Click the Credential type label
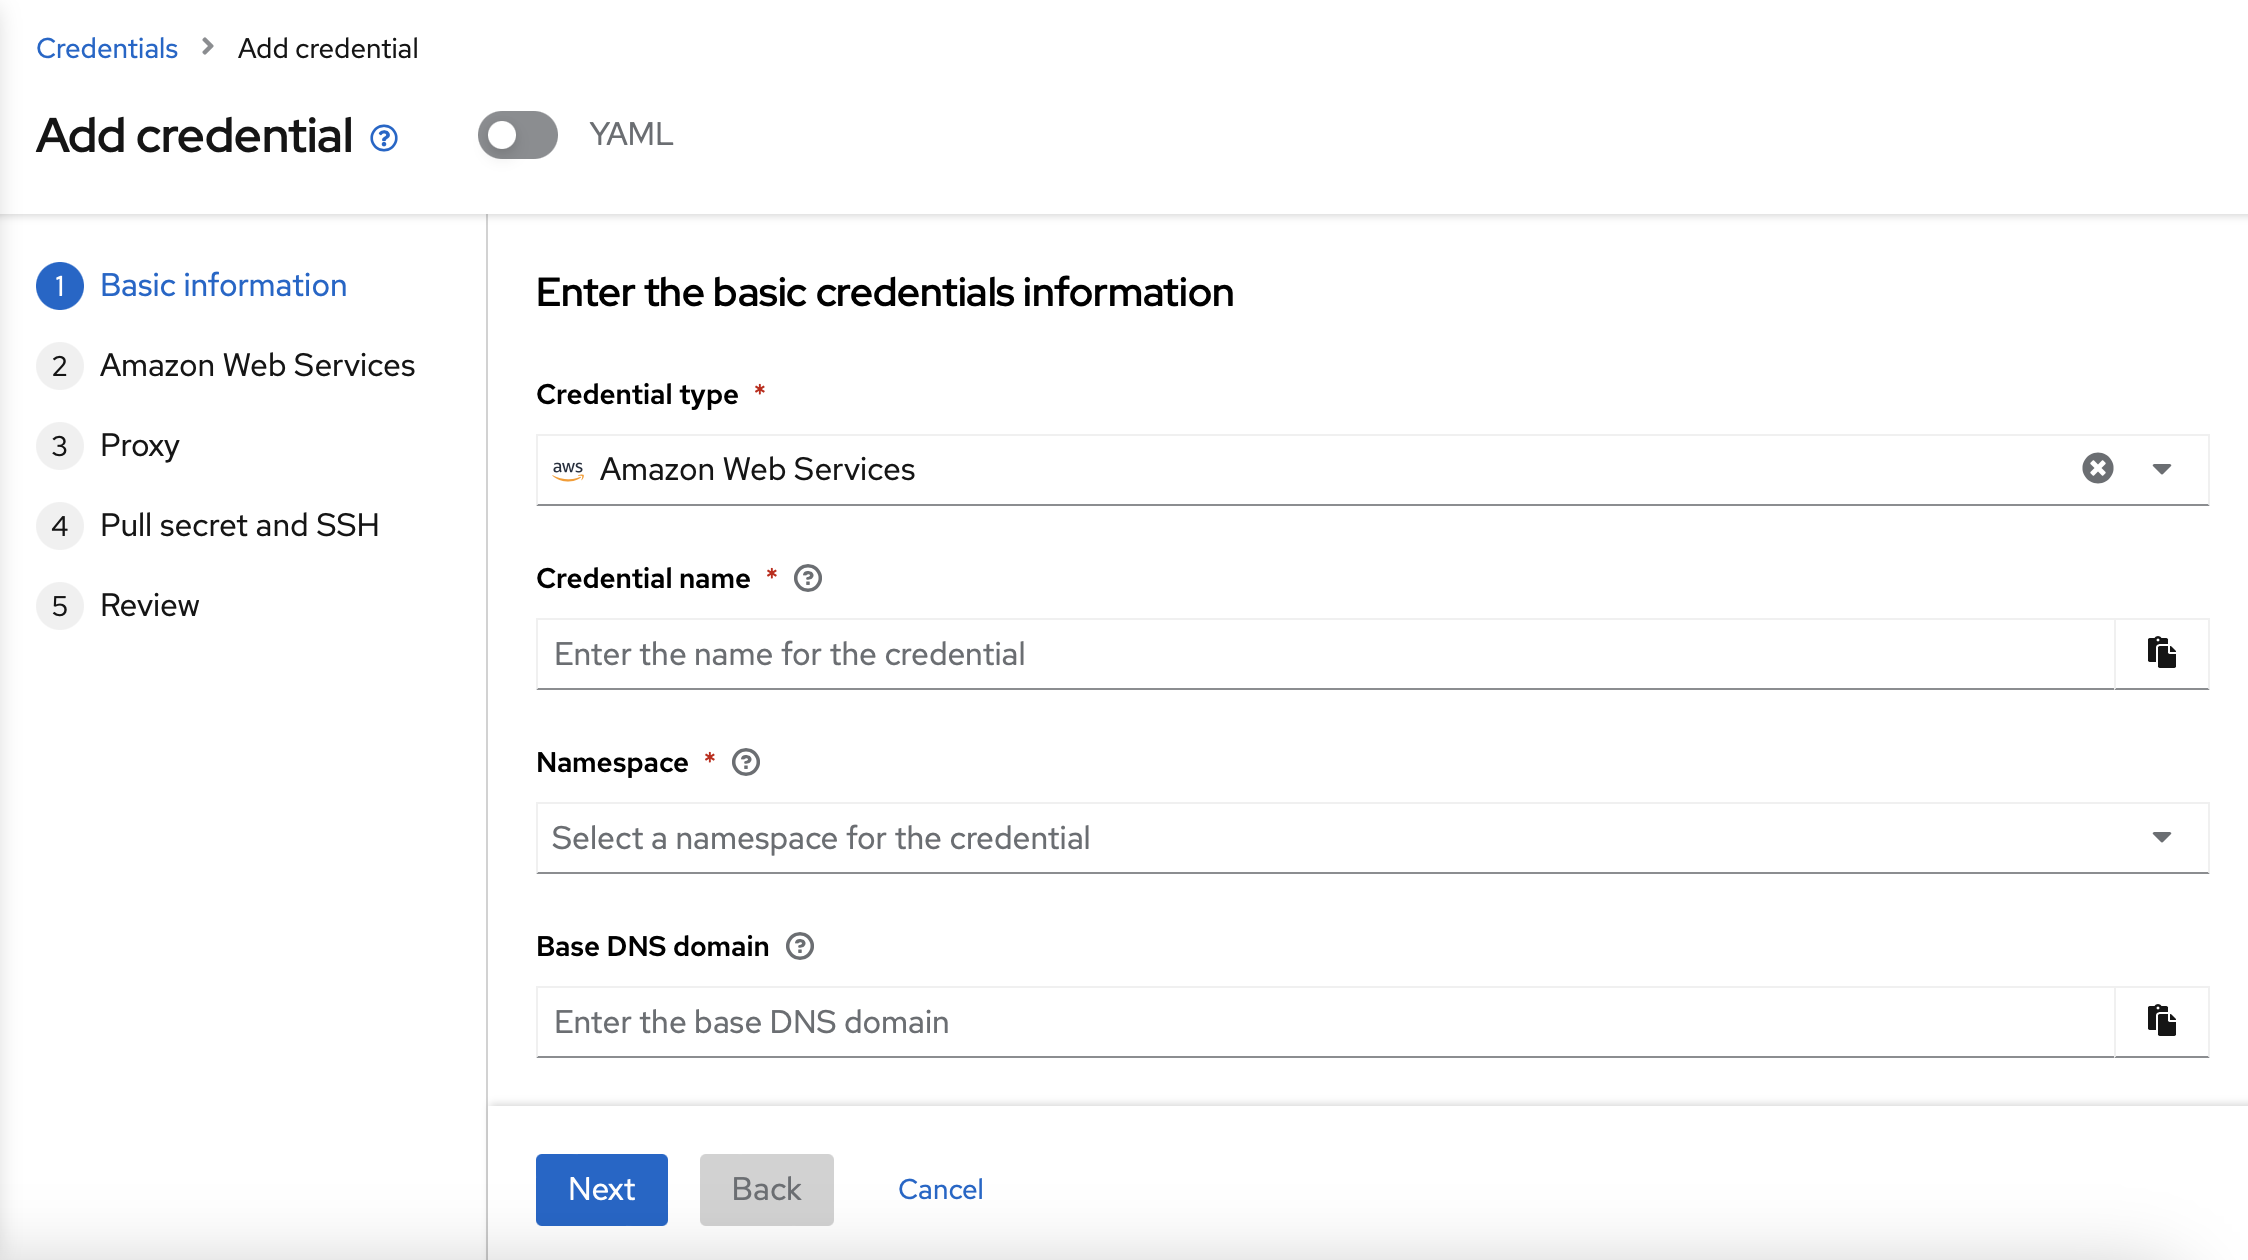2248x1260 pixels. (637, 394)
